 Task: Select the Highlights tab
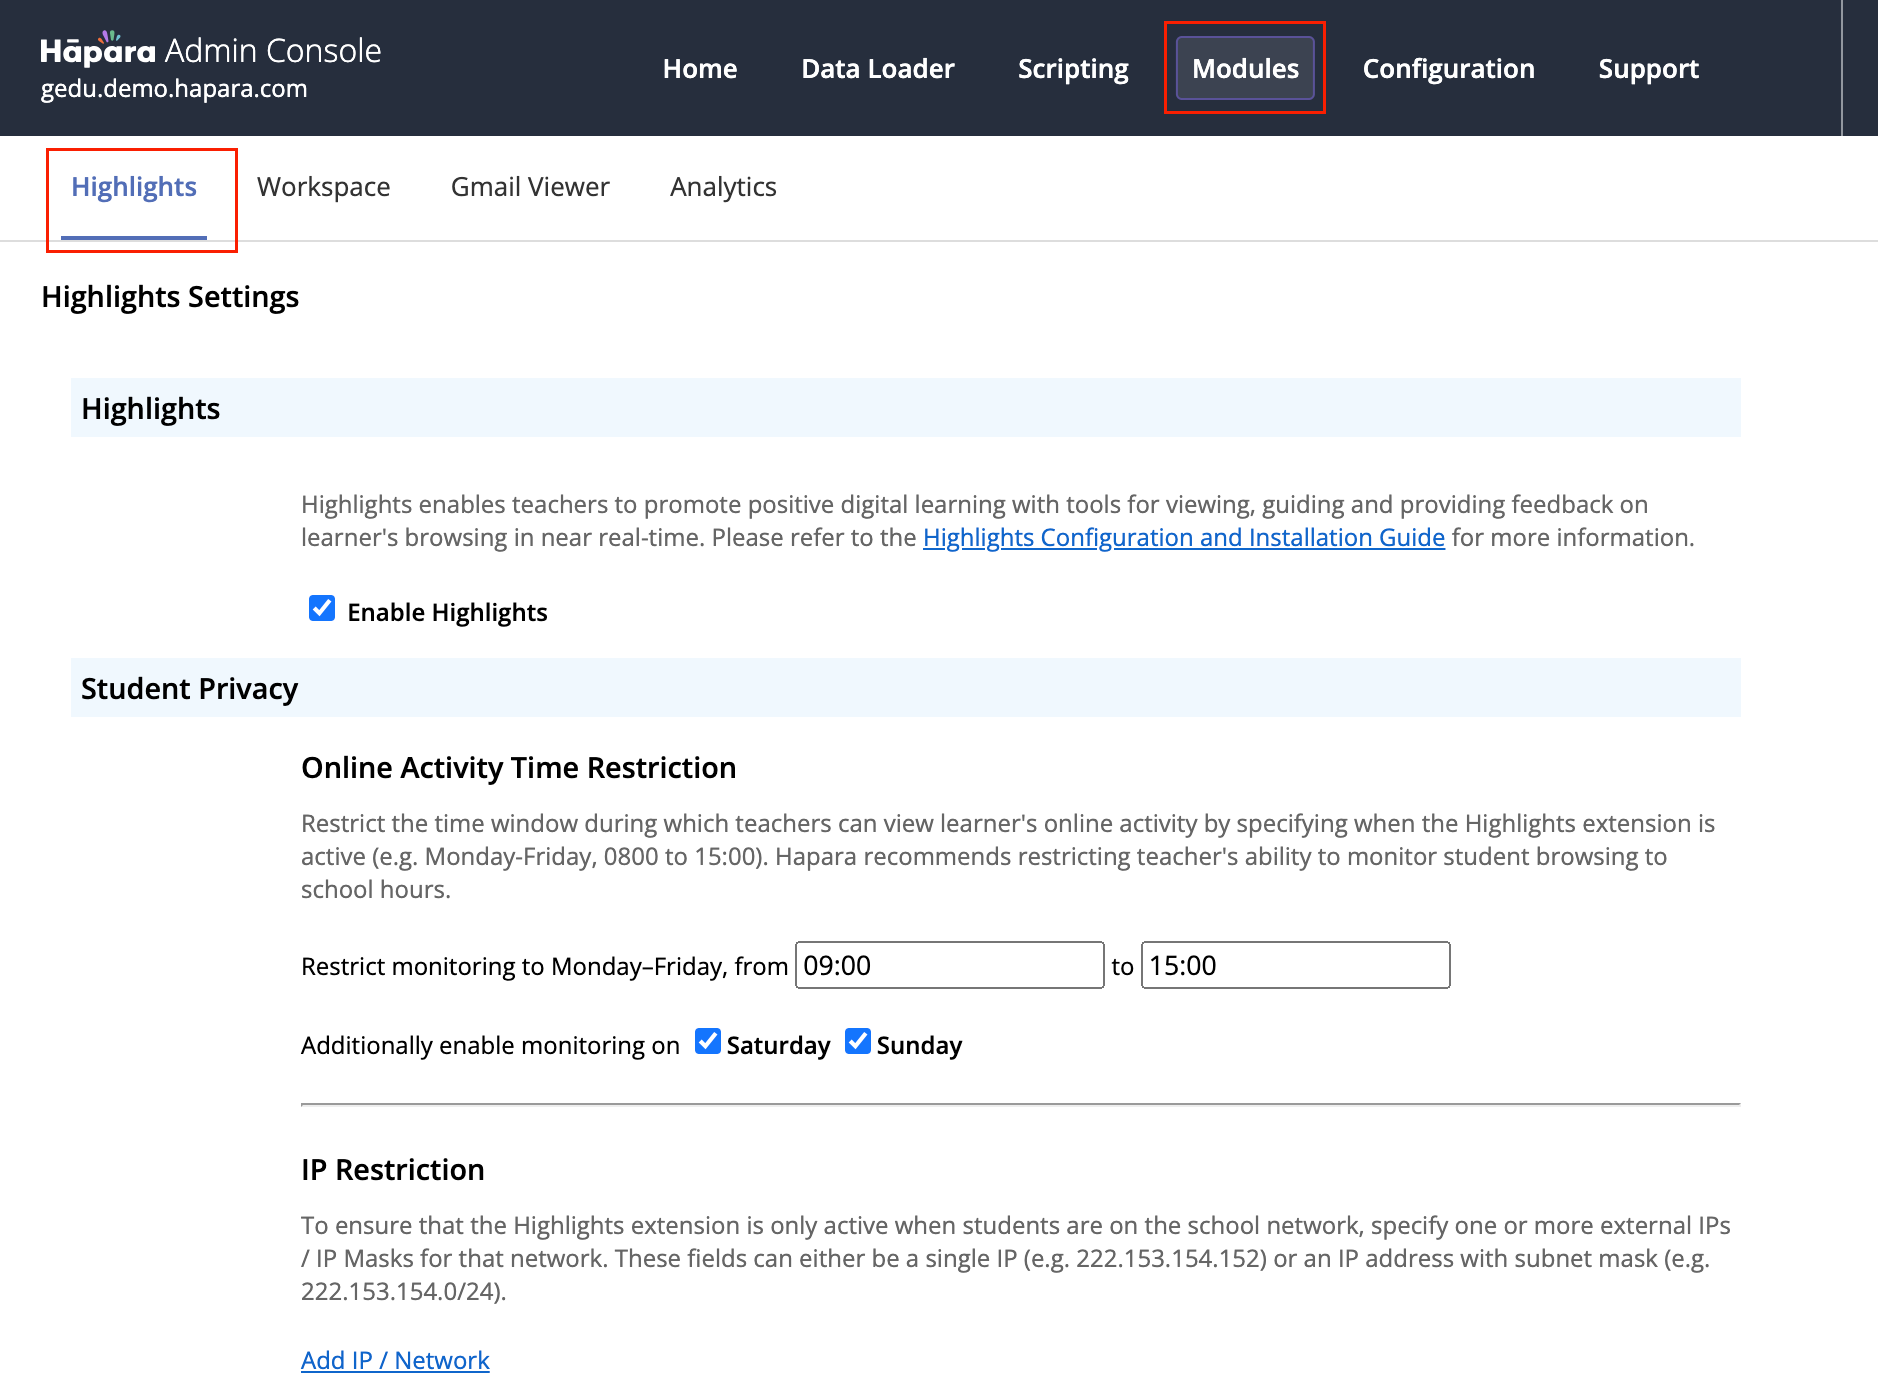click(x=133, y=186)
